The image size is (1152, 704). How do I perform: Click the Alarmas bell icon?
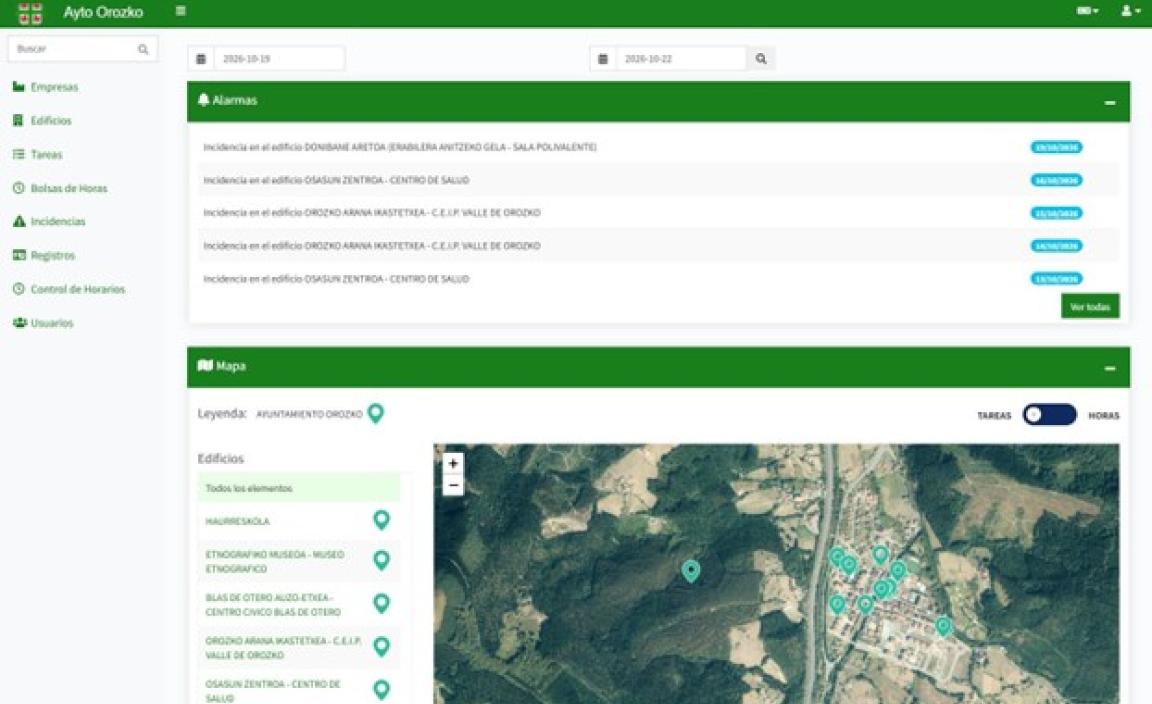204,100
